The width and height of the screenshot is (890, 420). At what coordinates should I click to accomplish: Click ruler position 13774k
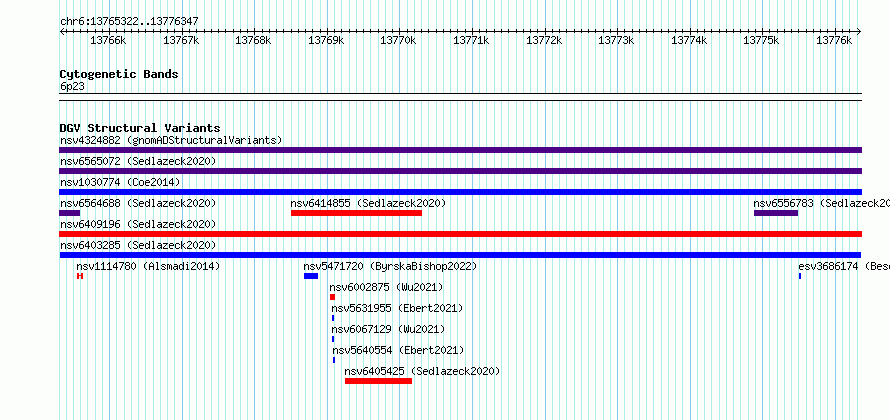pyautogui.click(x=690, y=40)
